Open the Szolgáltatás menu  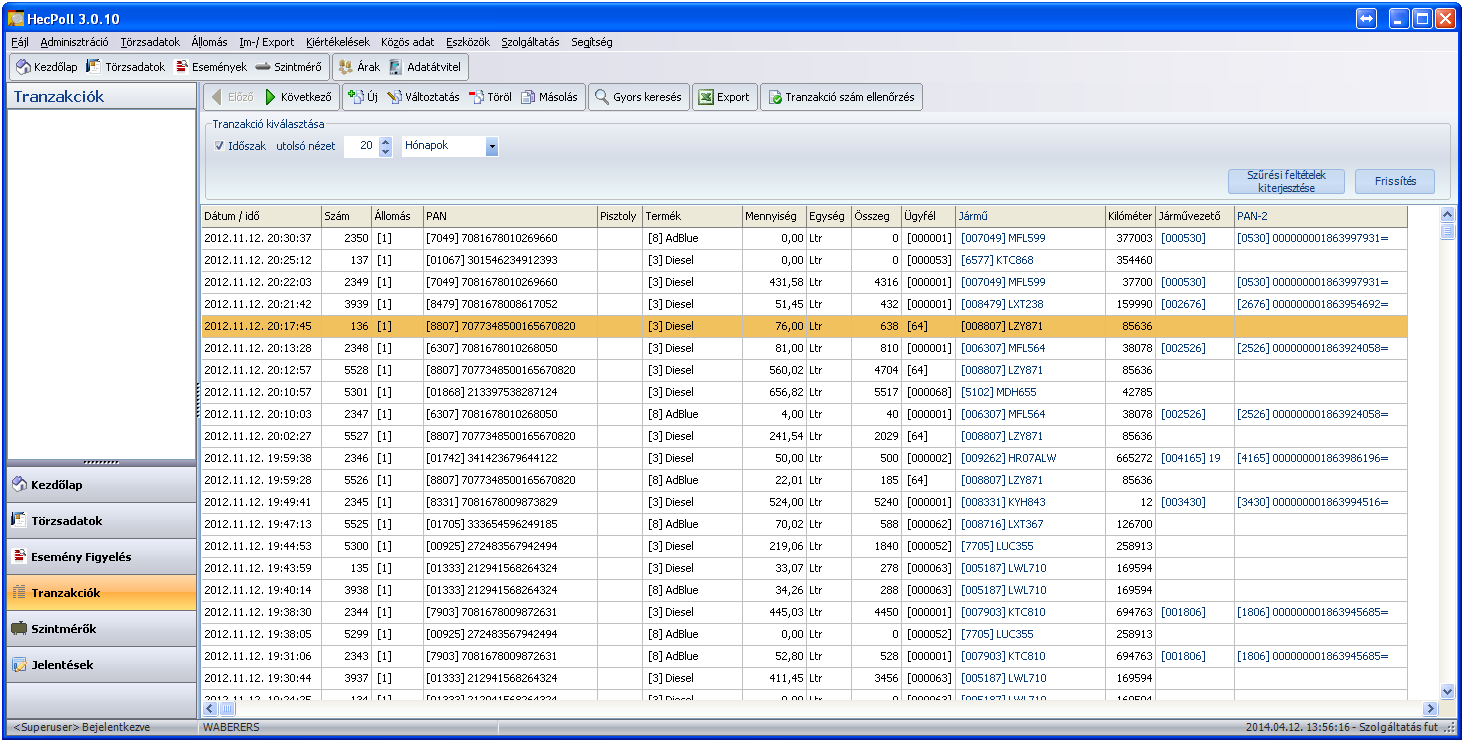530,42
